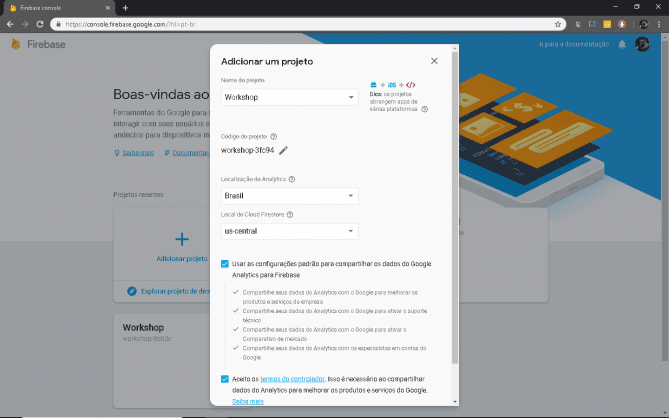The width and height of the screenshot is (669, 418).
Task: Bookmark this page with the star
Action: point(558,24)
